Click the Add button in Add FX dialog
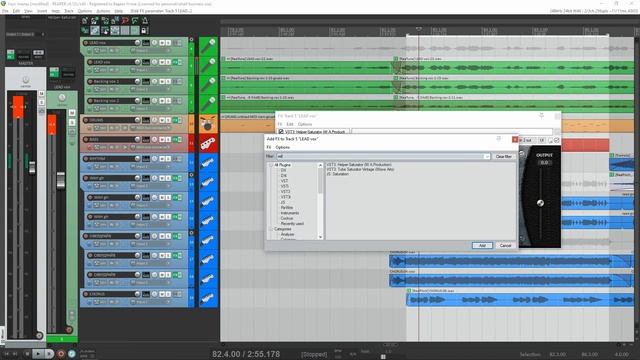 click(x=482, y=246)
